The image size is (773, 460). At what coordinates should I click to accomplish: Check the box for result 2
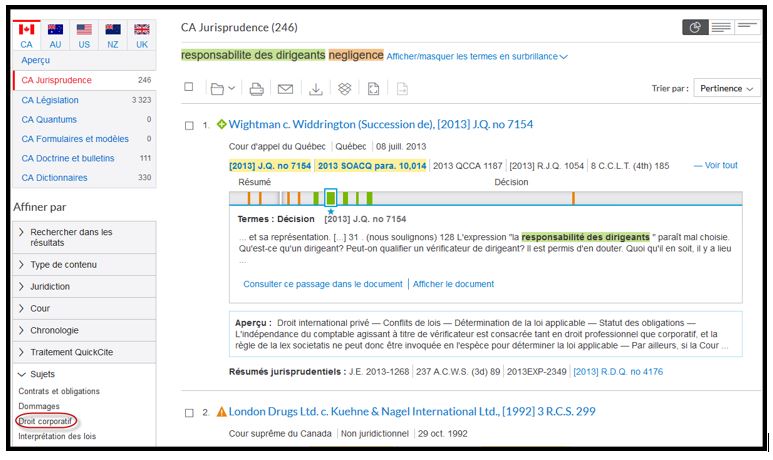coord(189,413)
